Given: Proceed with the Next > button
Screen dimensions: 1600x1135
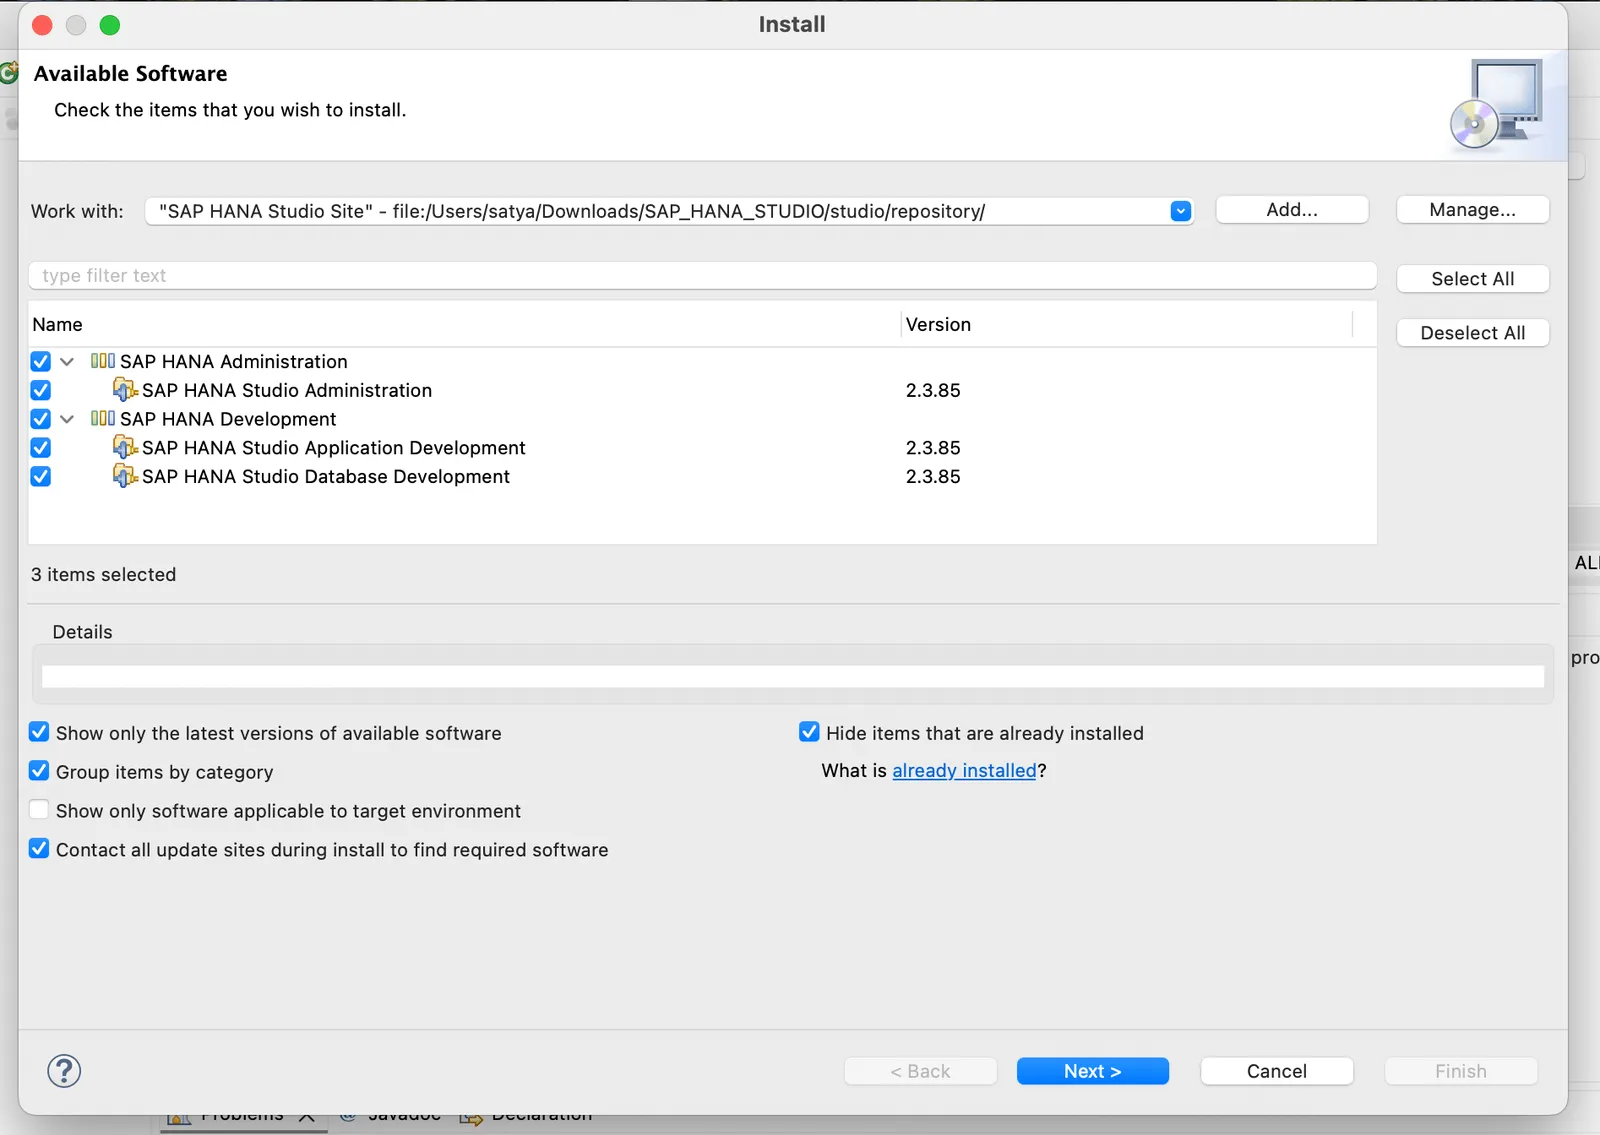Looking at the screenshot, I should [1092, 1071].
